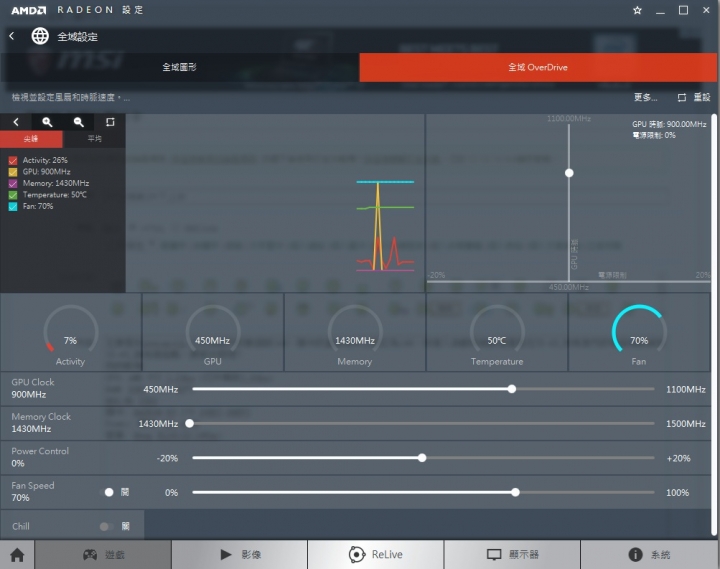Click the Activity 7% gauge
This screenshot has height=569, width=720.
[x=70, y=332]
